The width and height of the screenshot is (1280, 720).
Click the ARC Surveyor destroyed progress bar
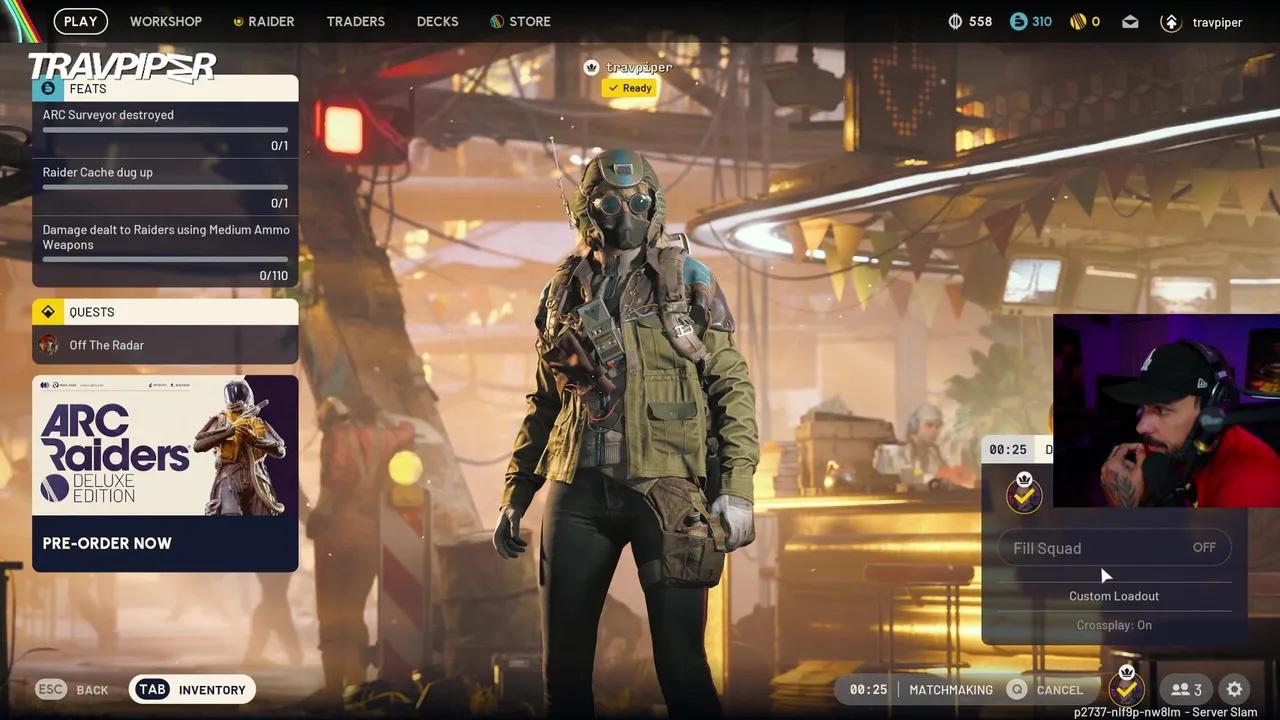(x=165, y=130)
